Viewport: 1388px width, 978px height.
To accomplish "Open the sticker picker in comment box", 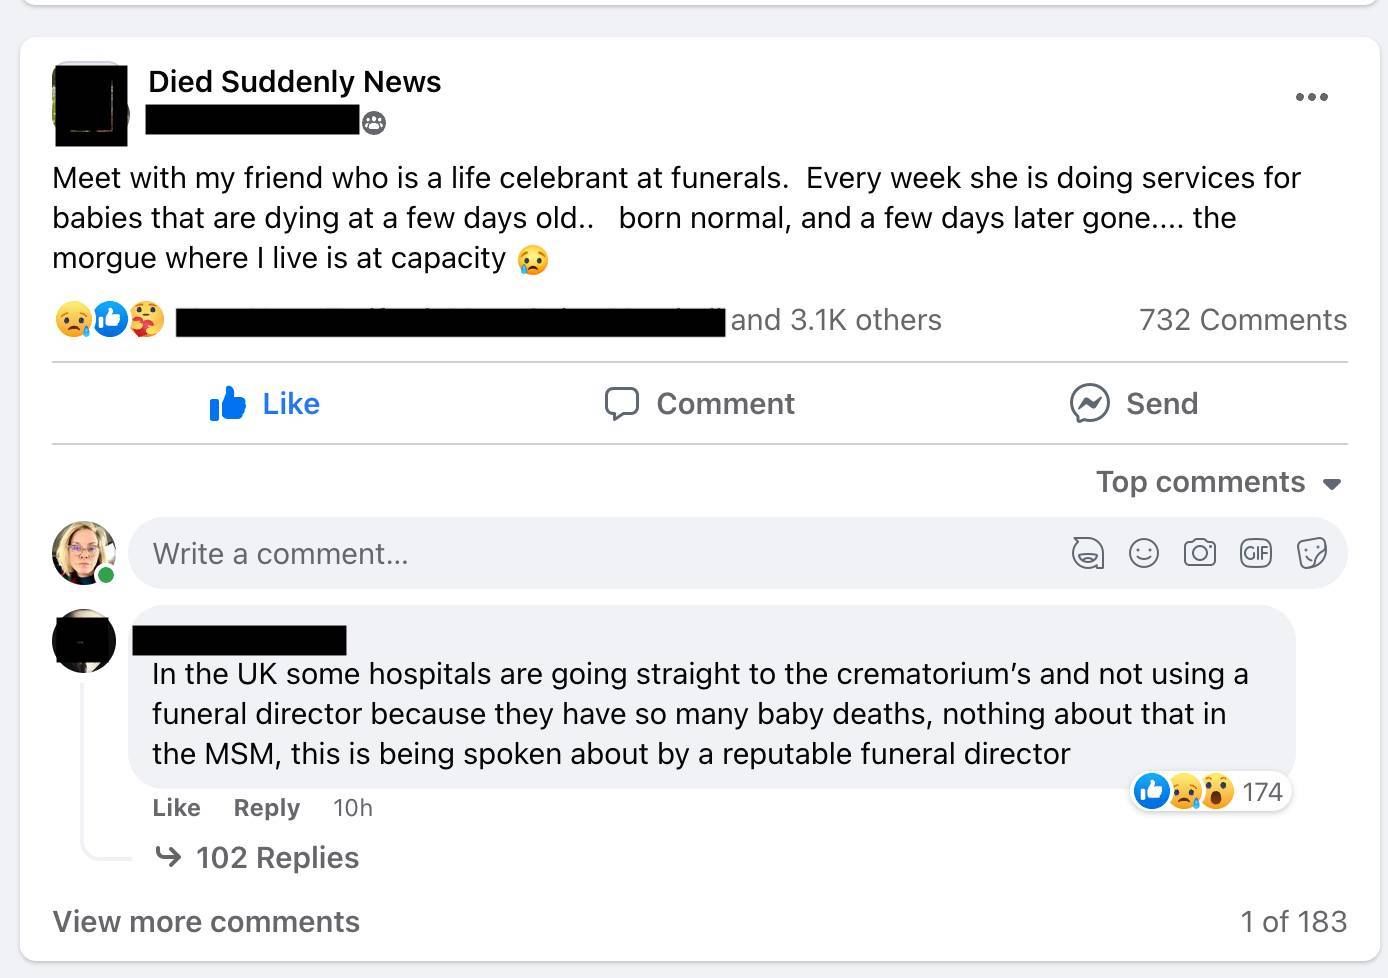I will point(1311,553).
